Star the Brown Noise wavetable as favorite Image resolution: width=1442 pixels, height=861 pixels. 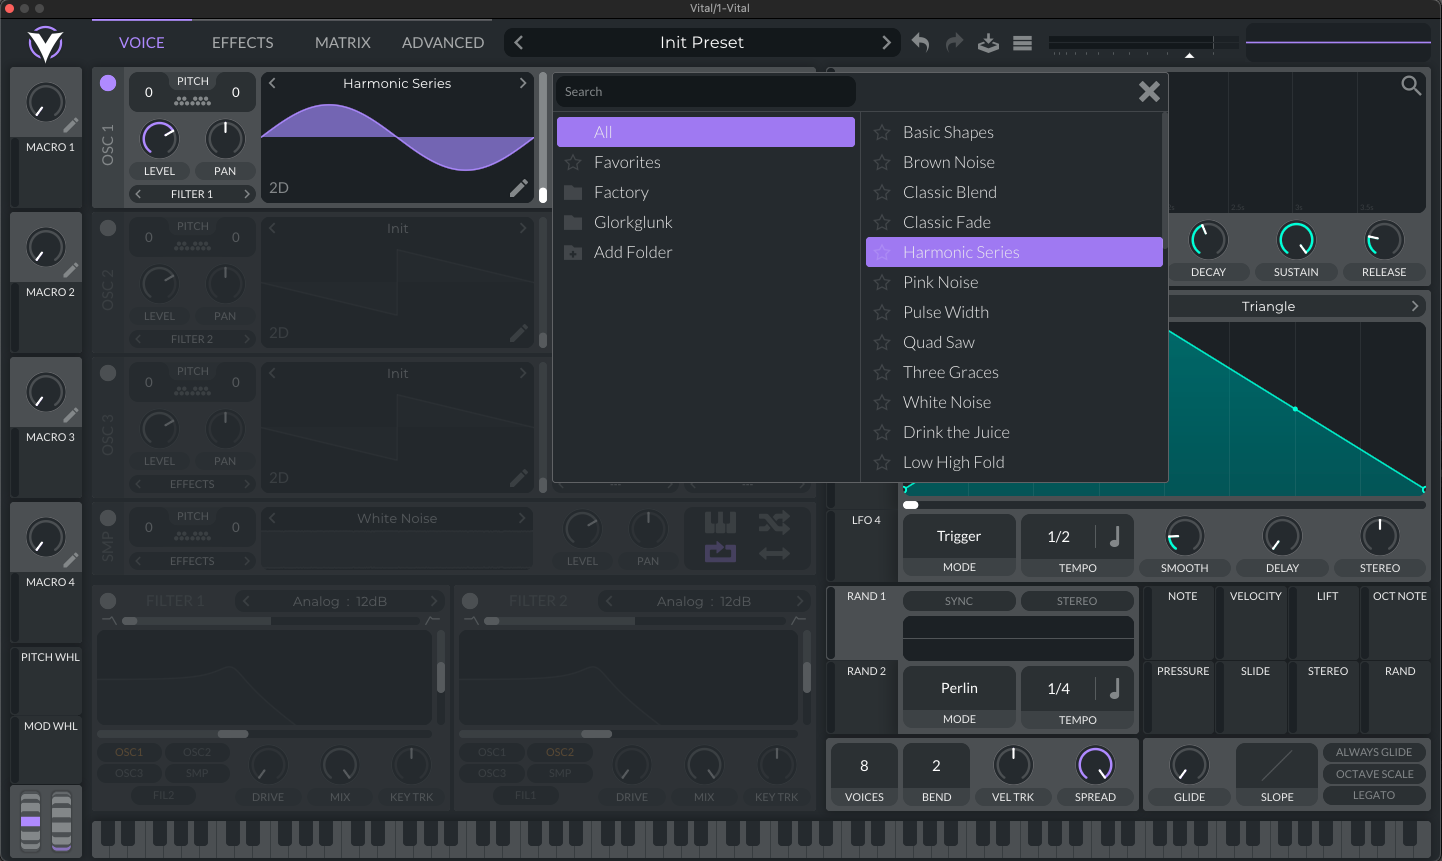click(x=882, y=162)
